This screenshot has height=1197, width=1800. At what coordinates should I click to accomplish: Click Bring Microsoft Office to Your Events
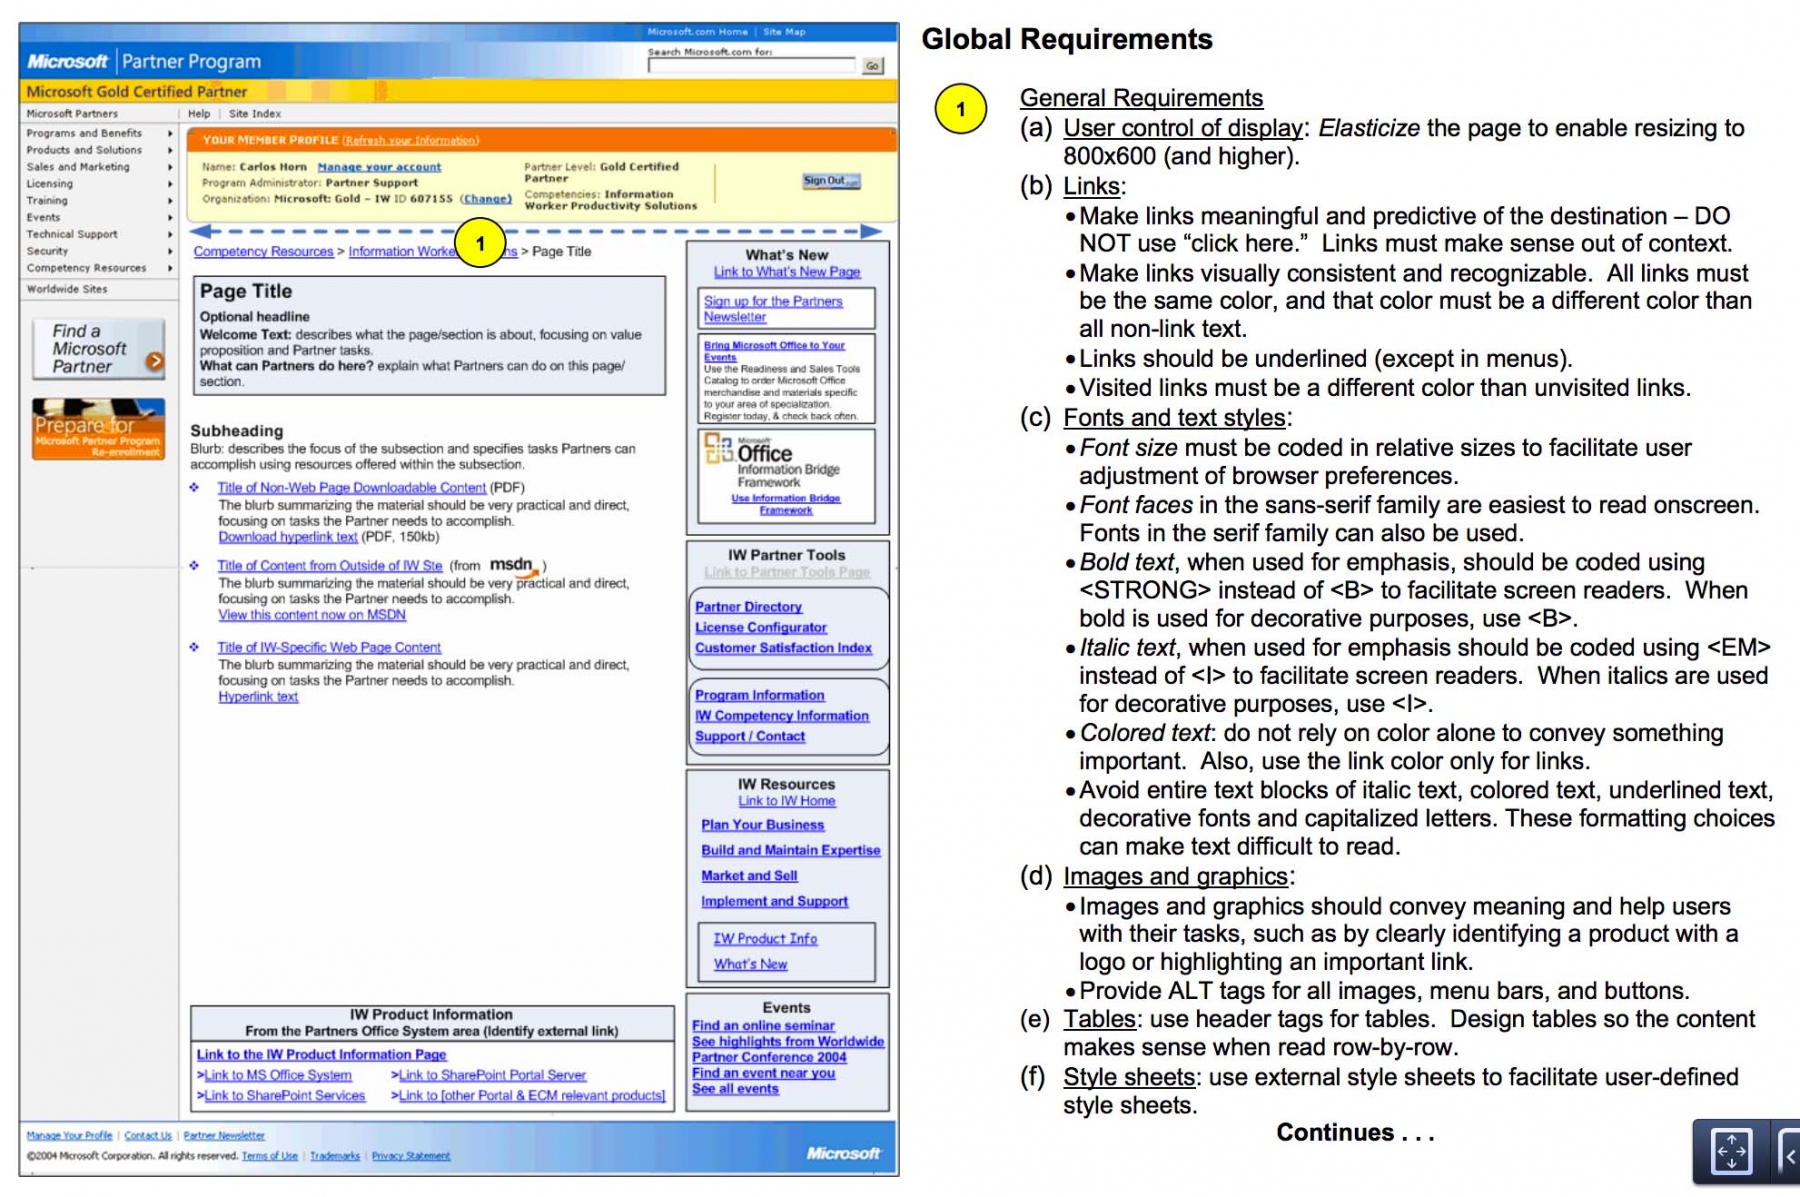pos(774,351)
